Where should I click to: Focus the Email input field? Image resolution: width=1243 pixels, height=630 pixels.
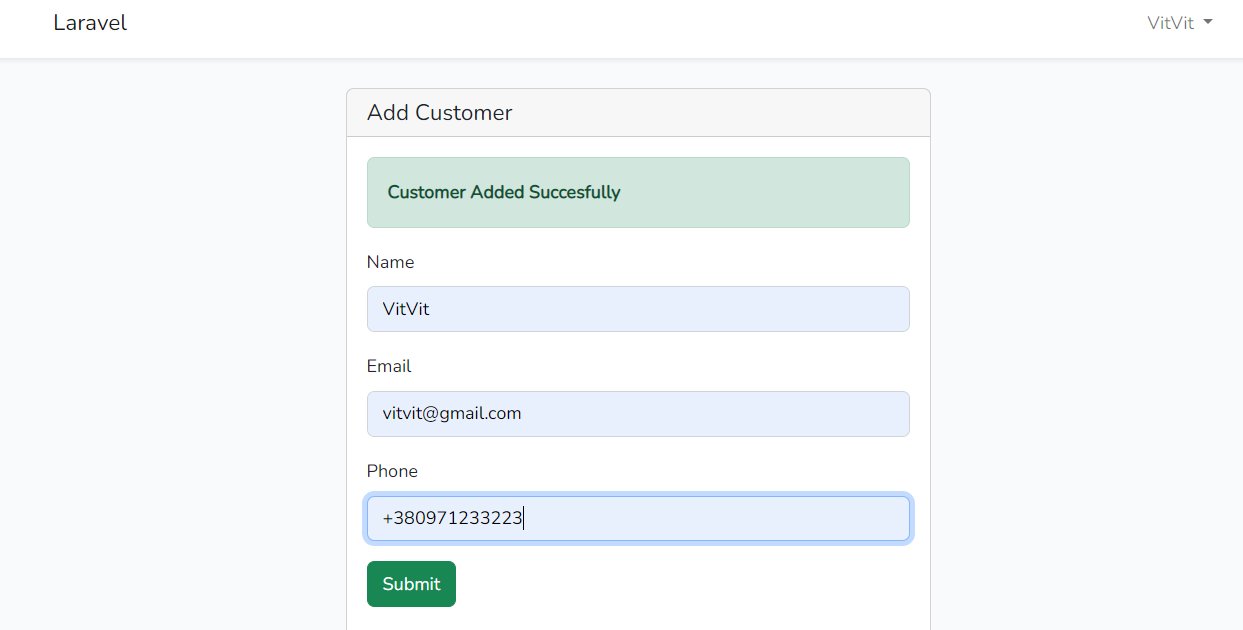point(638,414)
